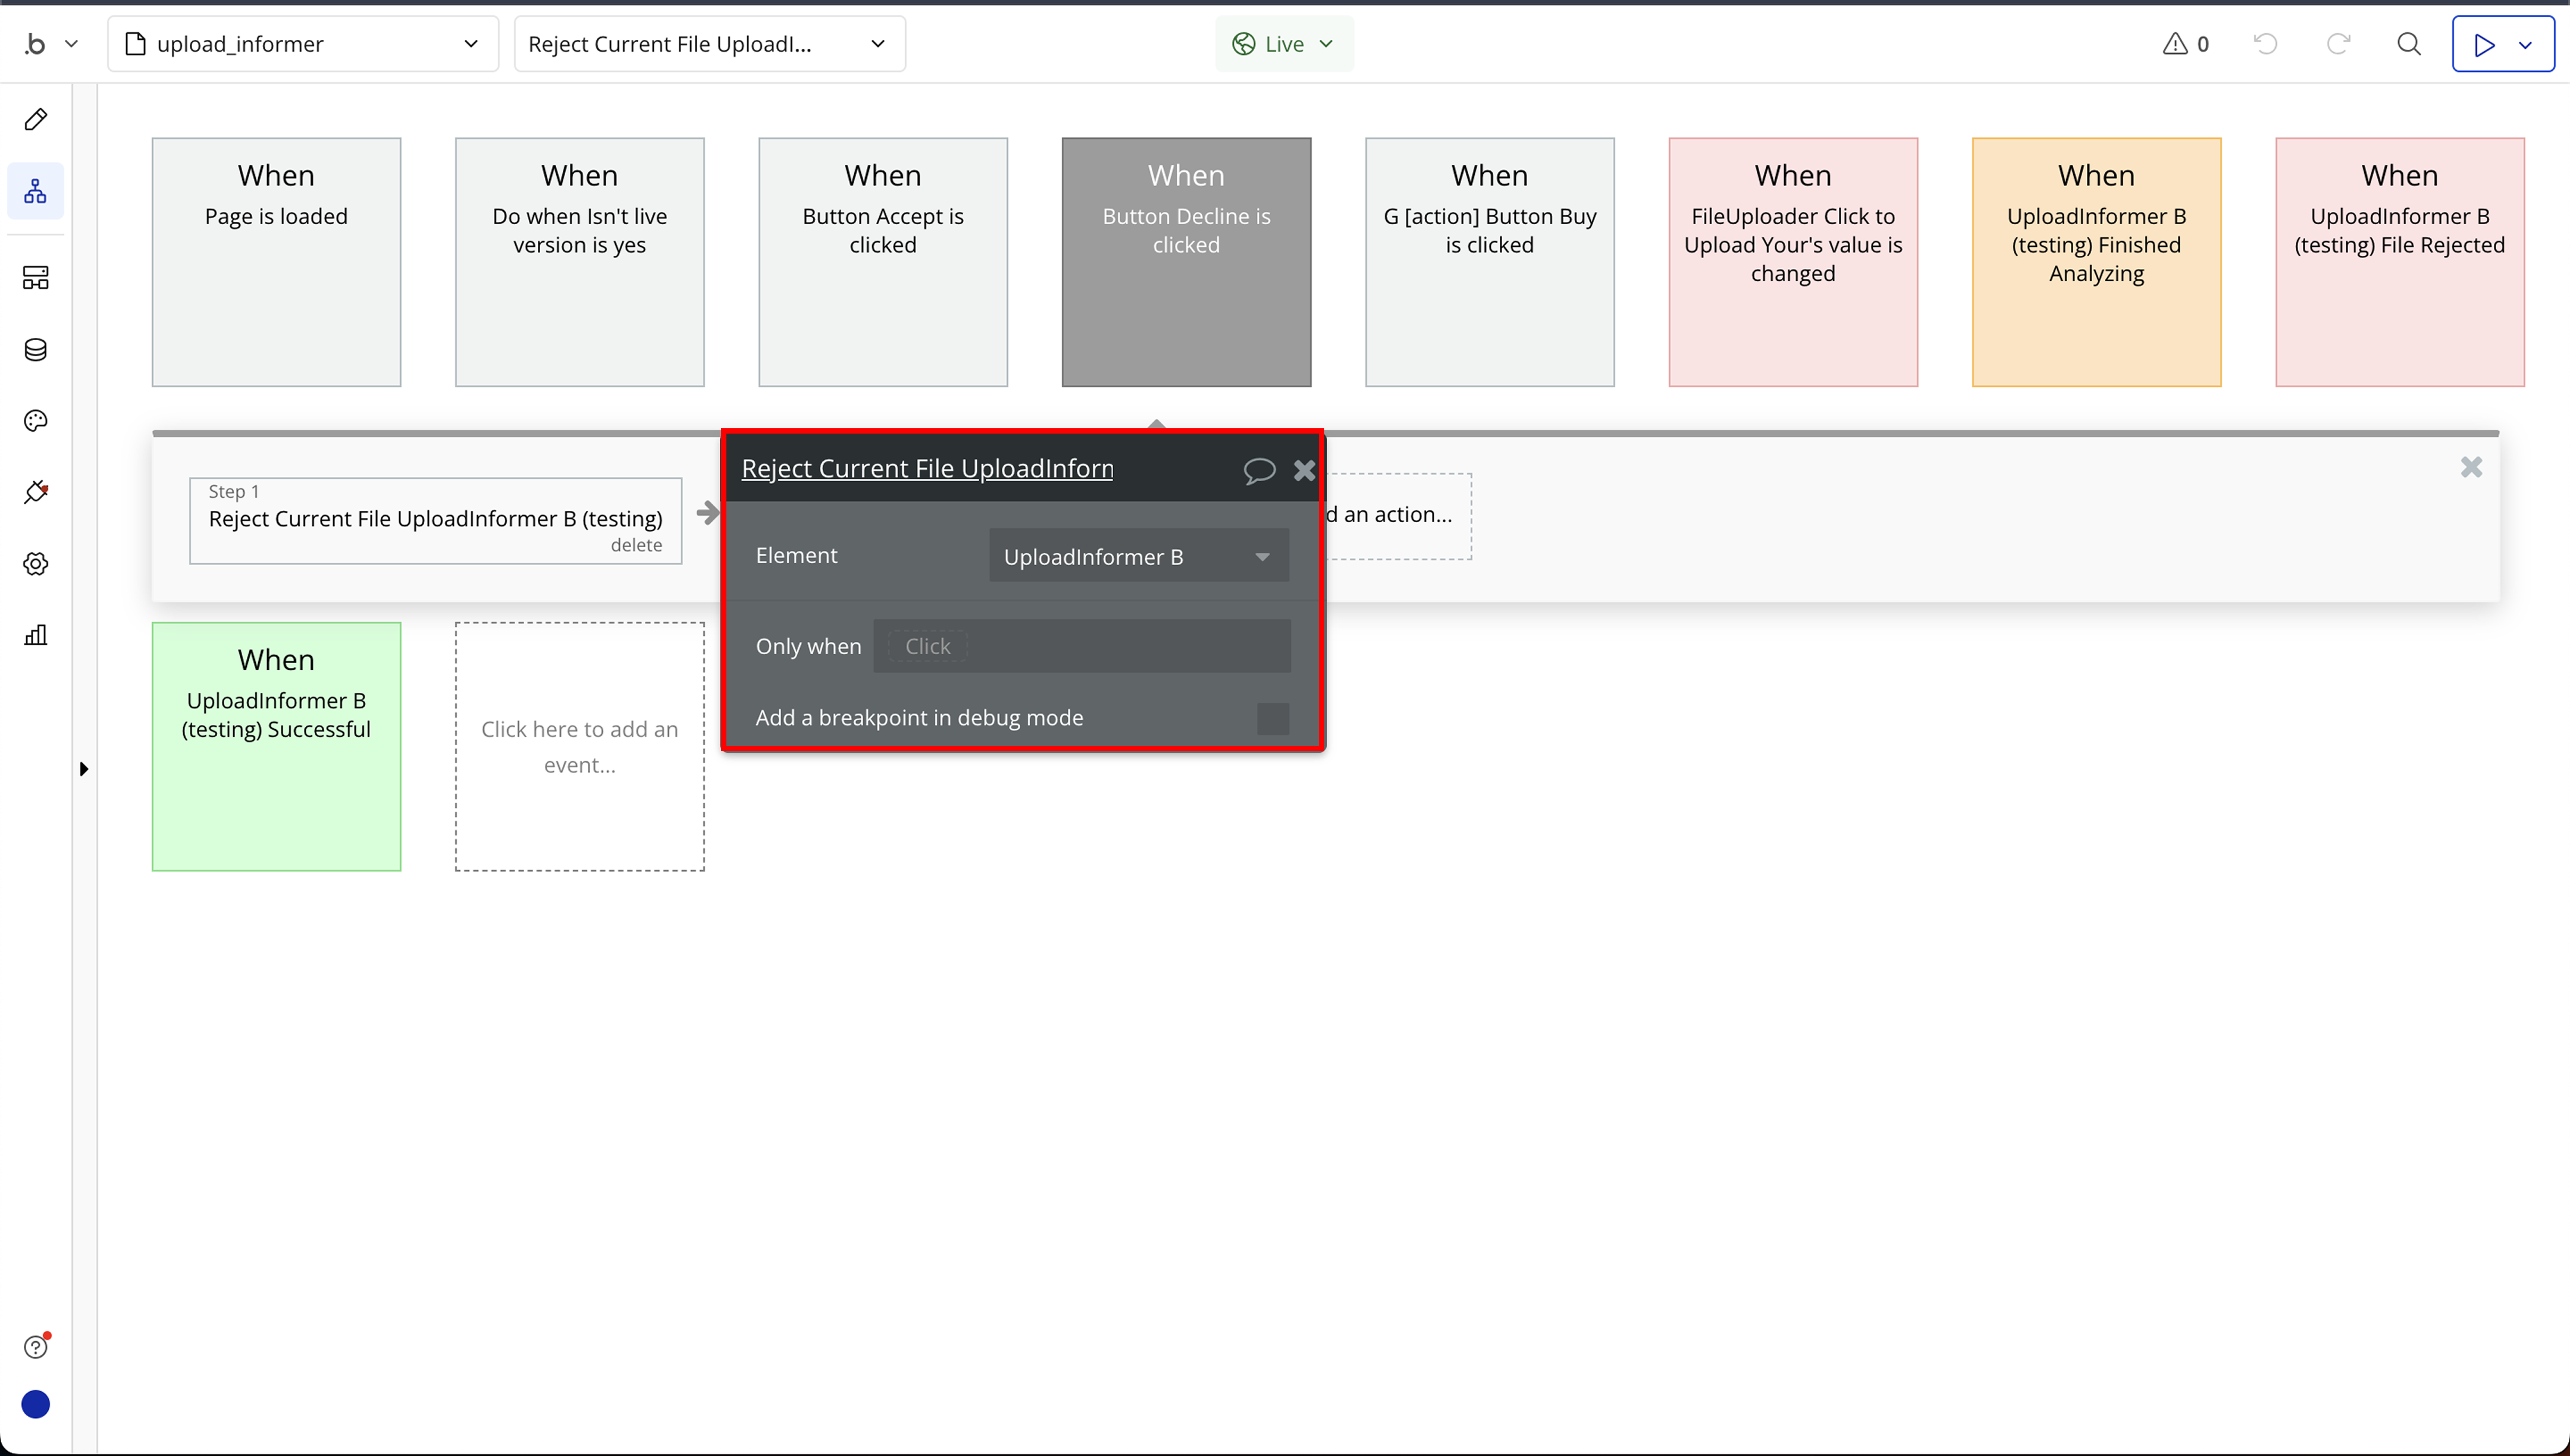Enable breakpoint in debug mode checkbox

(x=1272, y=718)
